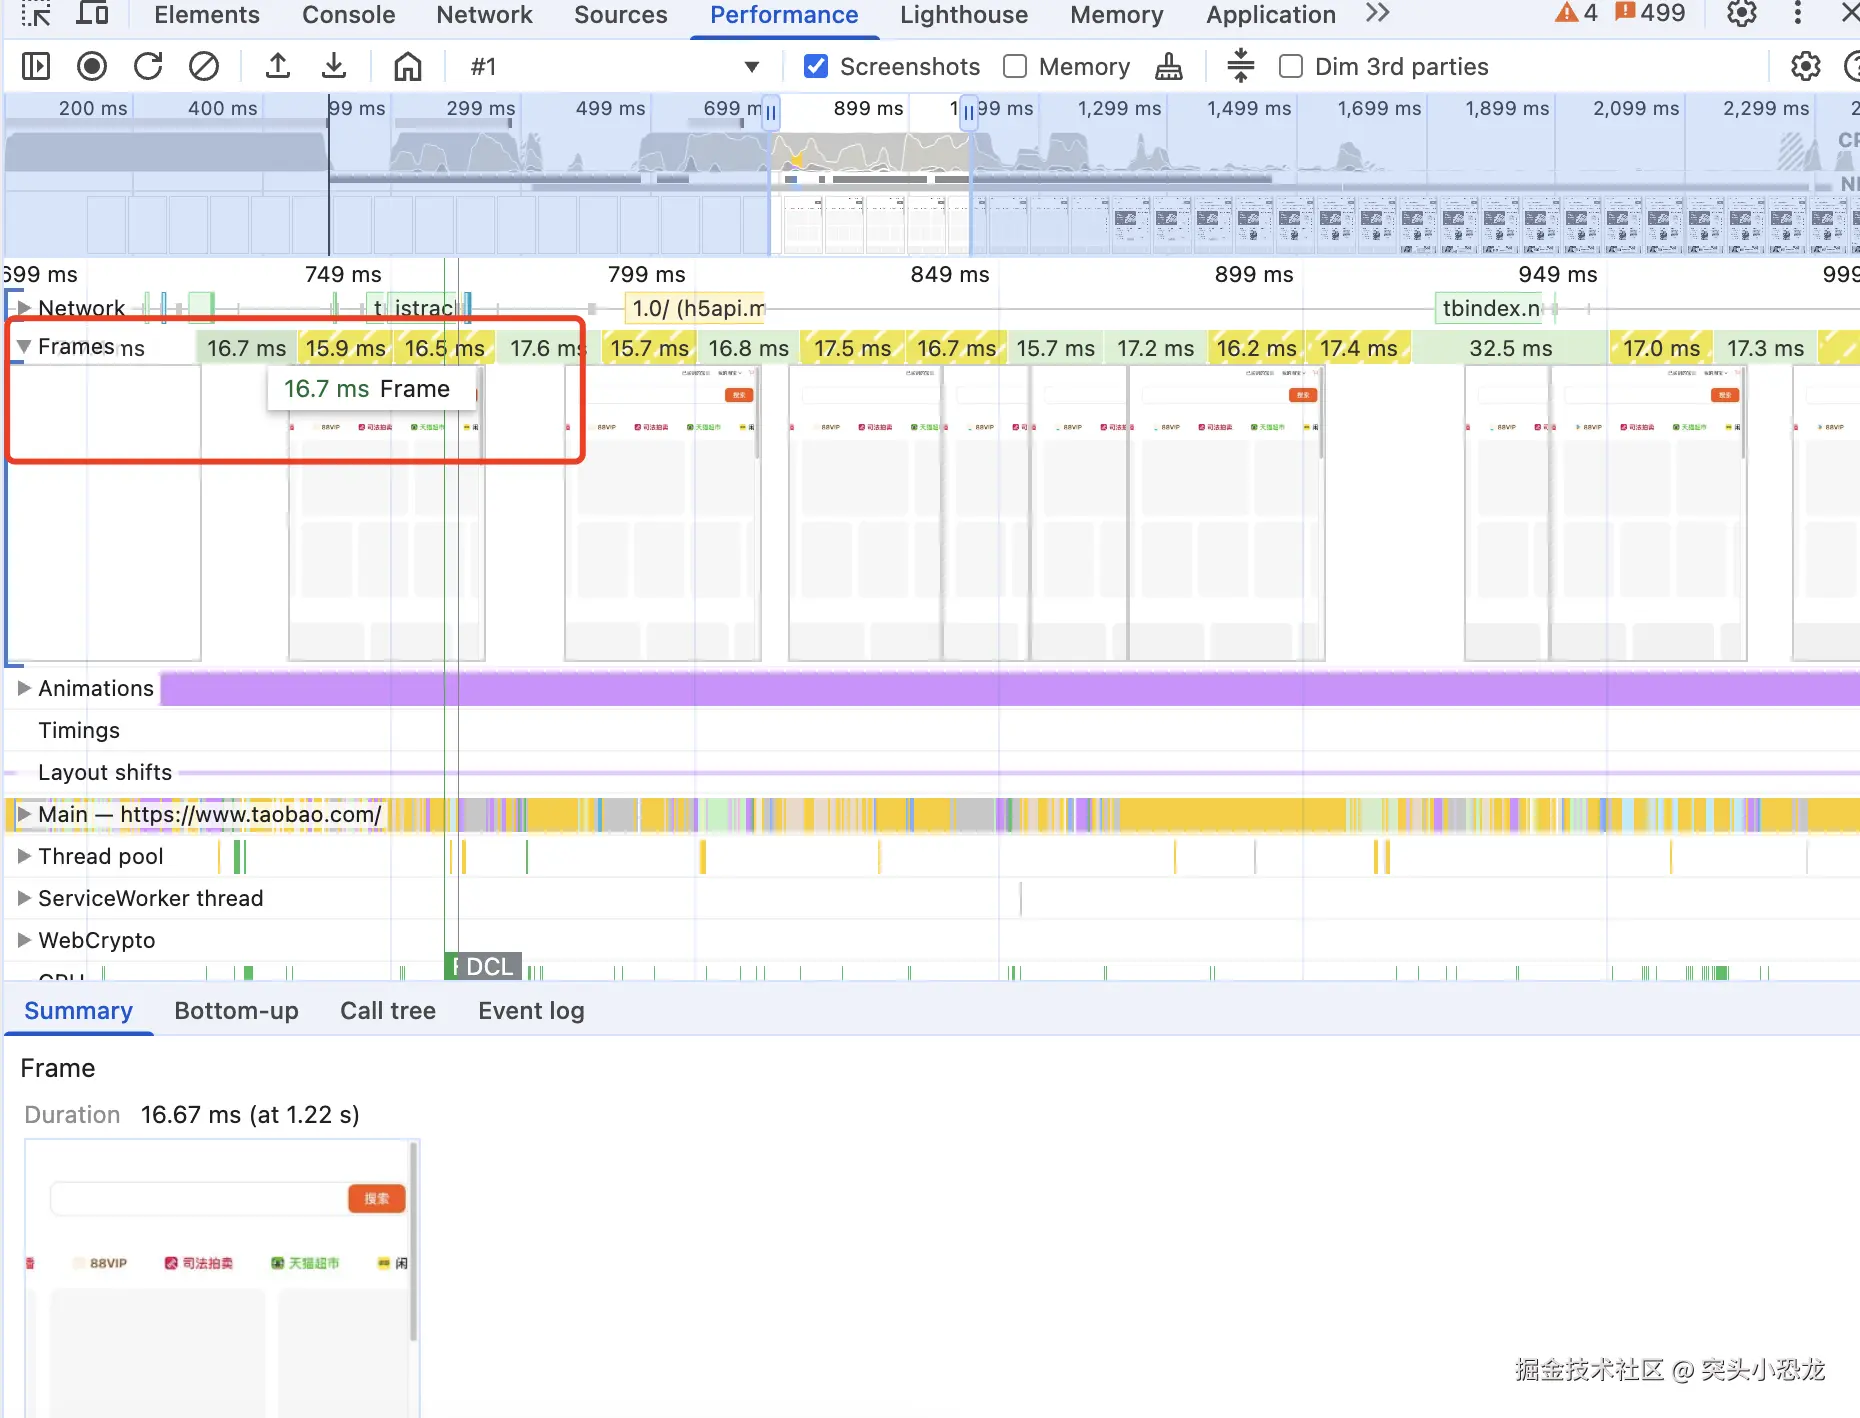Viewport: 1860px width, 1418px height.
Task: Open the capture settings gear icon
Action: 1806,67
